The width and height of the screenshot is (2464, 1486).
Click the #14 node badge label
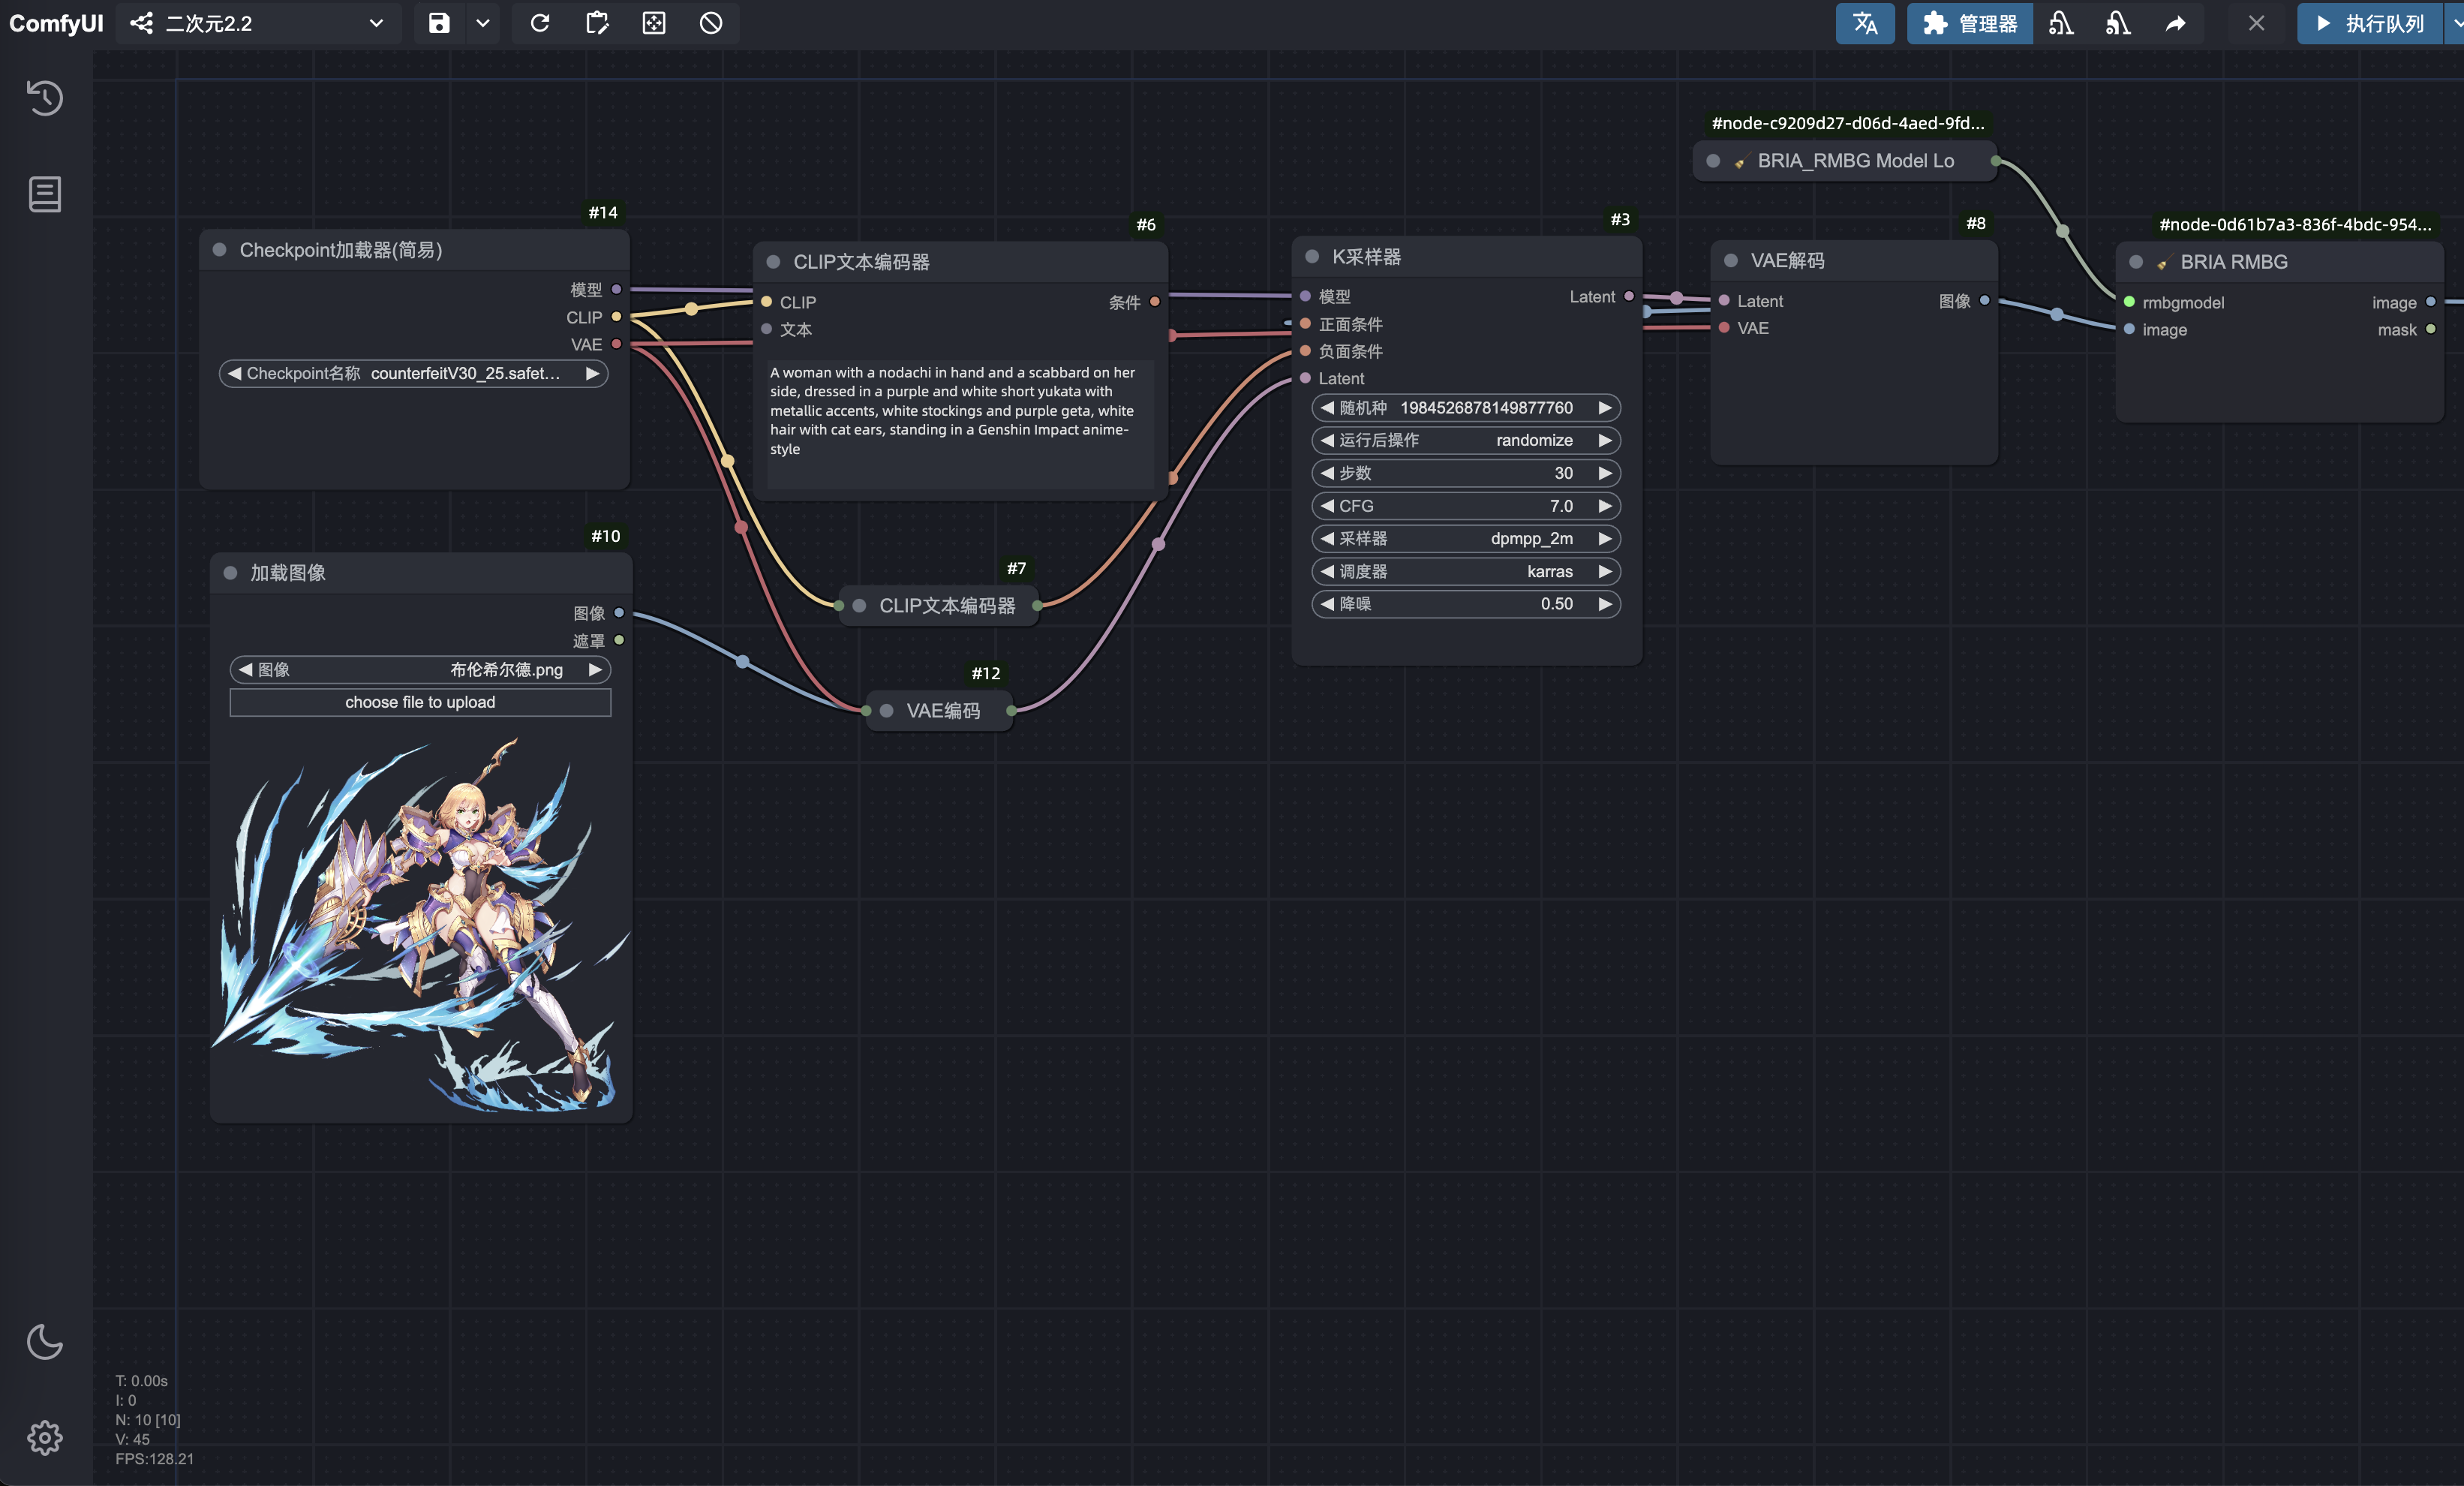click(603, 213)
